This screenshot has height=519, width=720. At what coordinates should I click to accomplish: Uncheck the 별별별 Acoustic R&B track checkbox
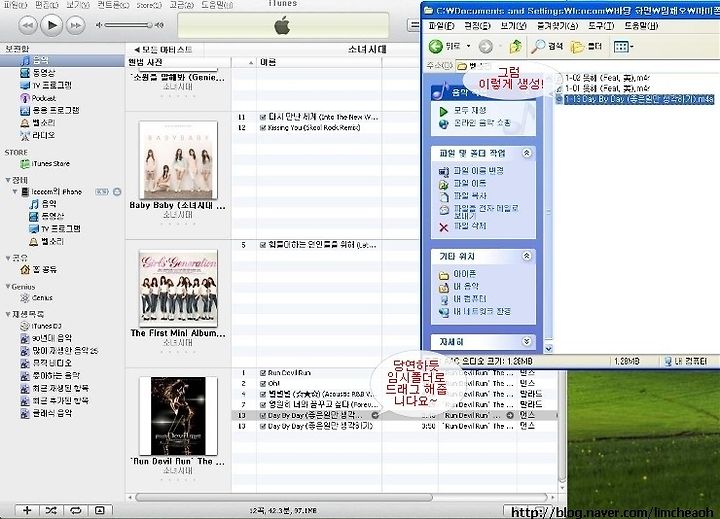[x=263, y=394]
